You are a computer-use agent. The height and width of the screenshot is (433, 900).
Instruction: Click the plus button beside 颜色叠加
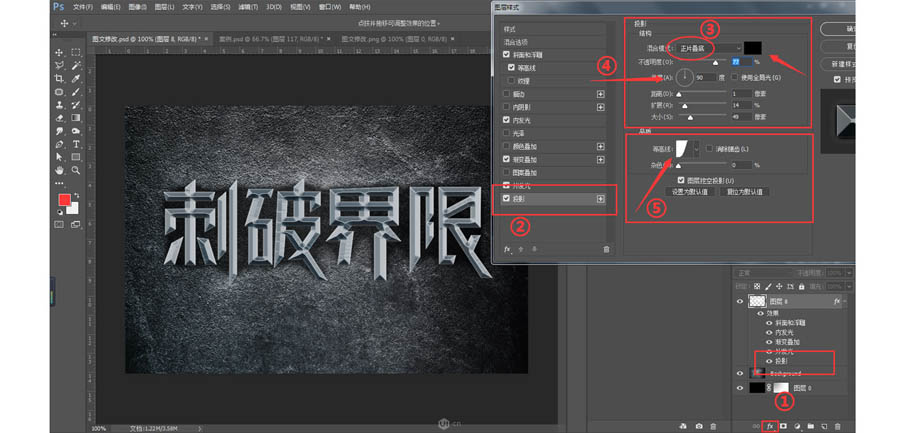click(x=600, y=146)
